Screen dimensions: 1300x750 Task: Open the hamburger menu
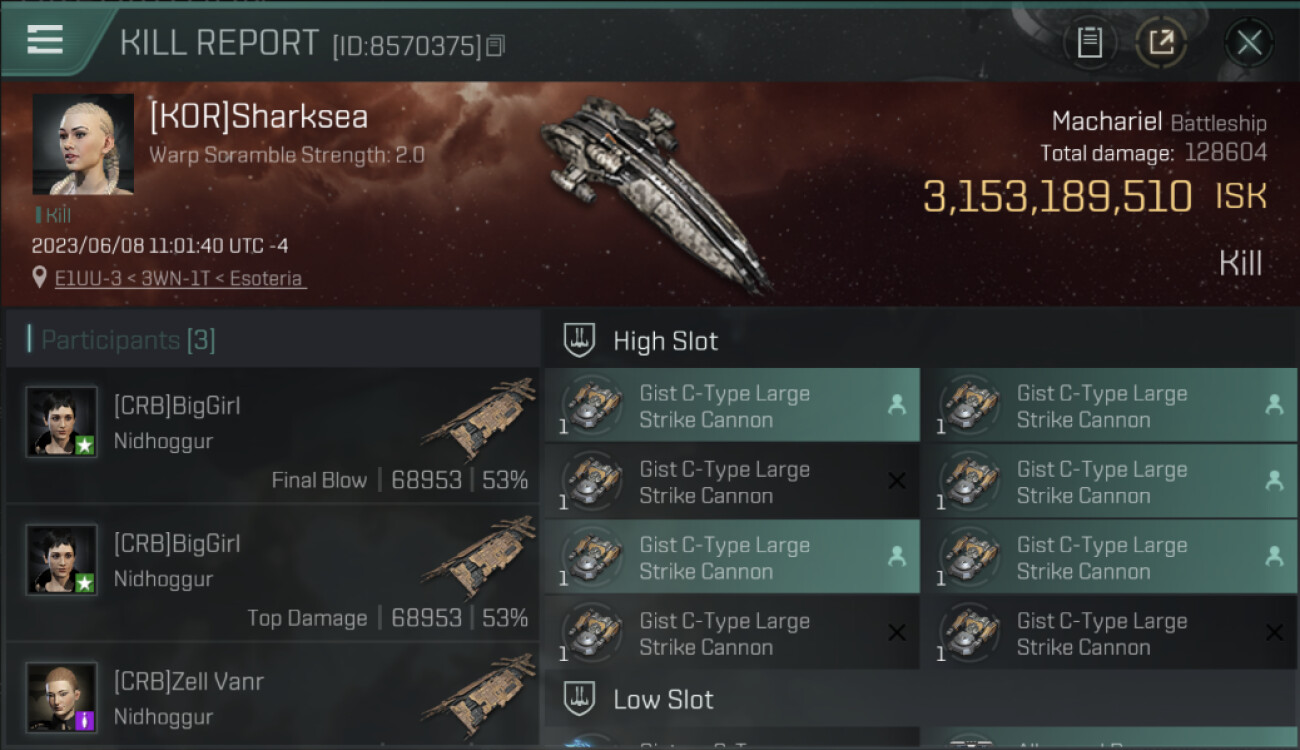coord(46,40)
